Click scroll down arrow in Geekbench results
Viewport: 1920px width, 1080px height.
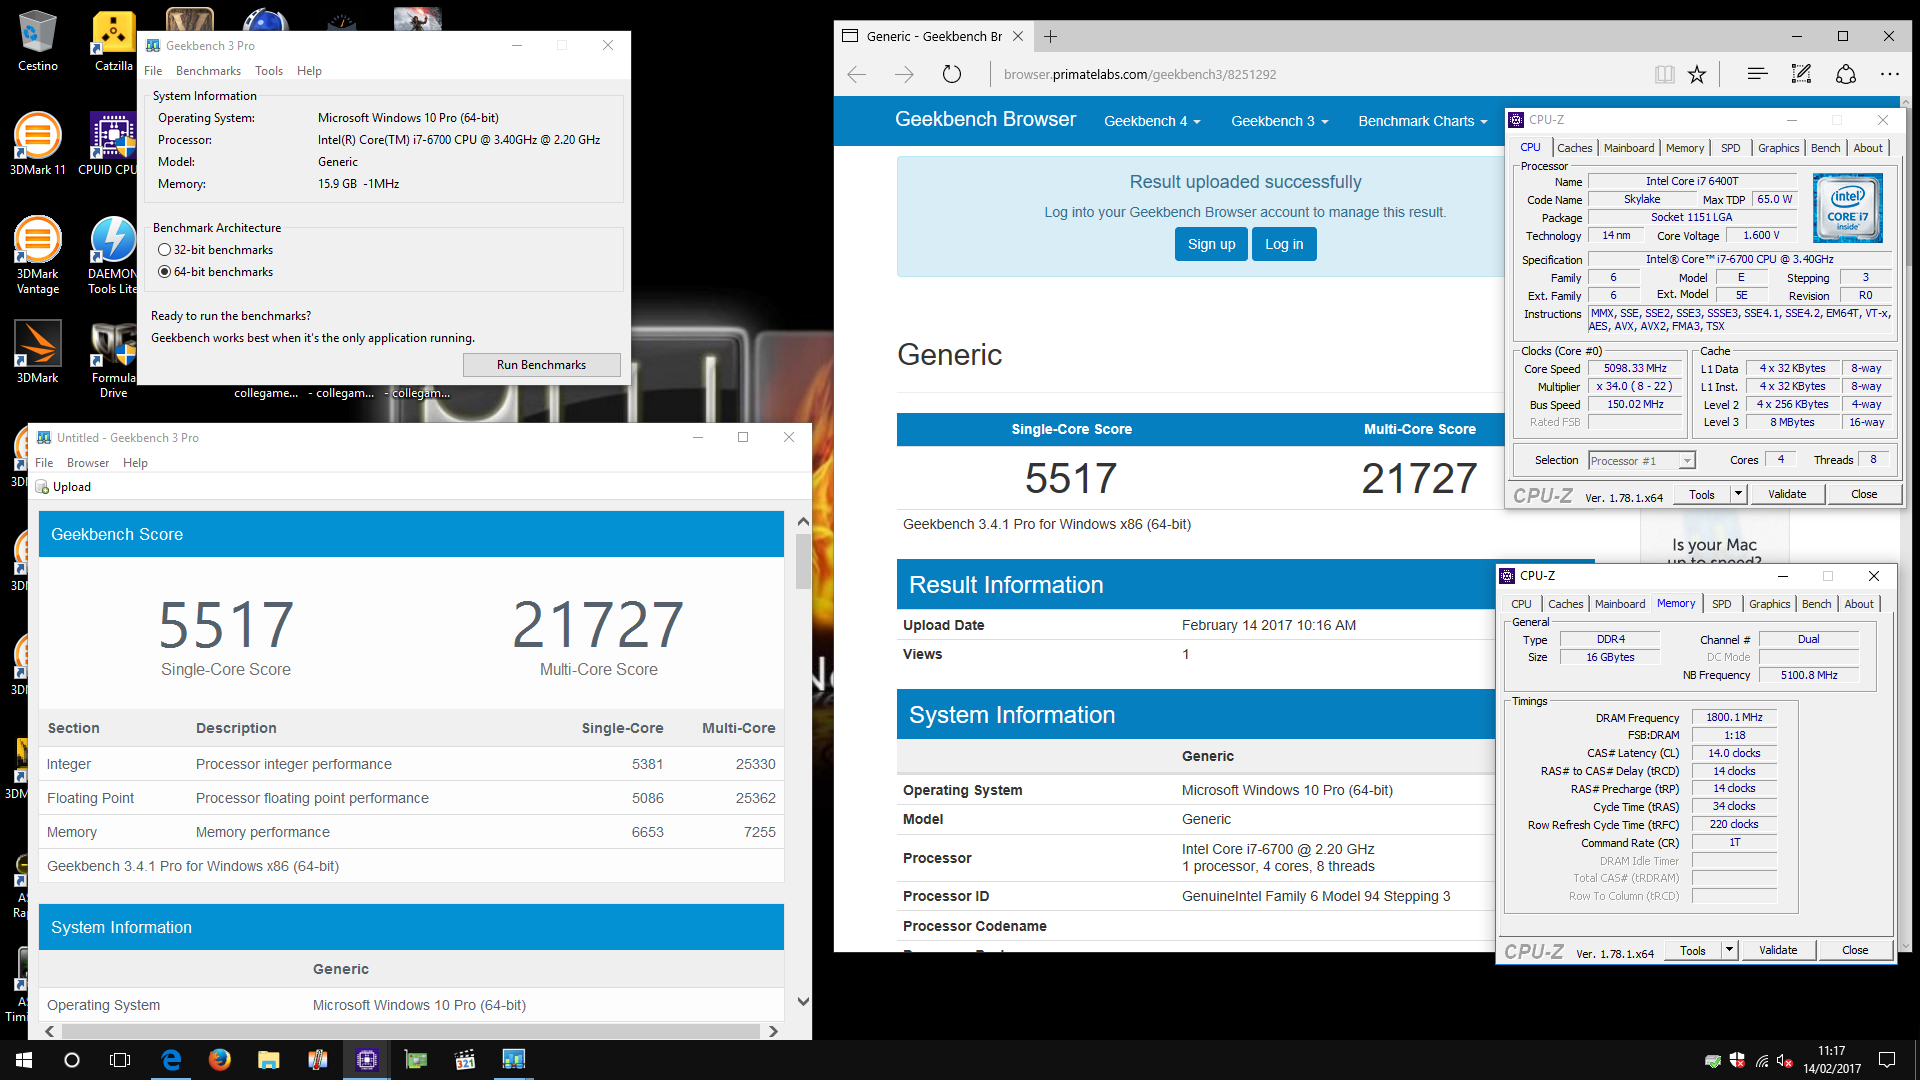pos(803,1001)
